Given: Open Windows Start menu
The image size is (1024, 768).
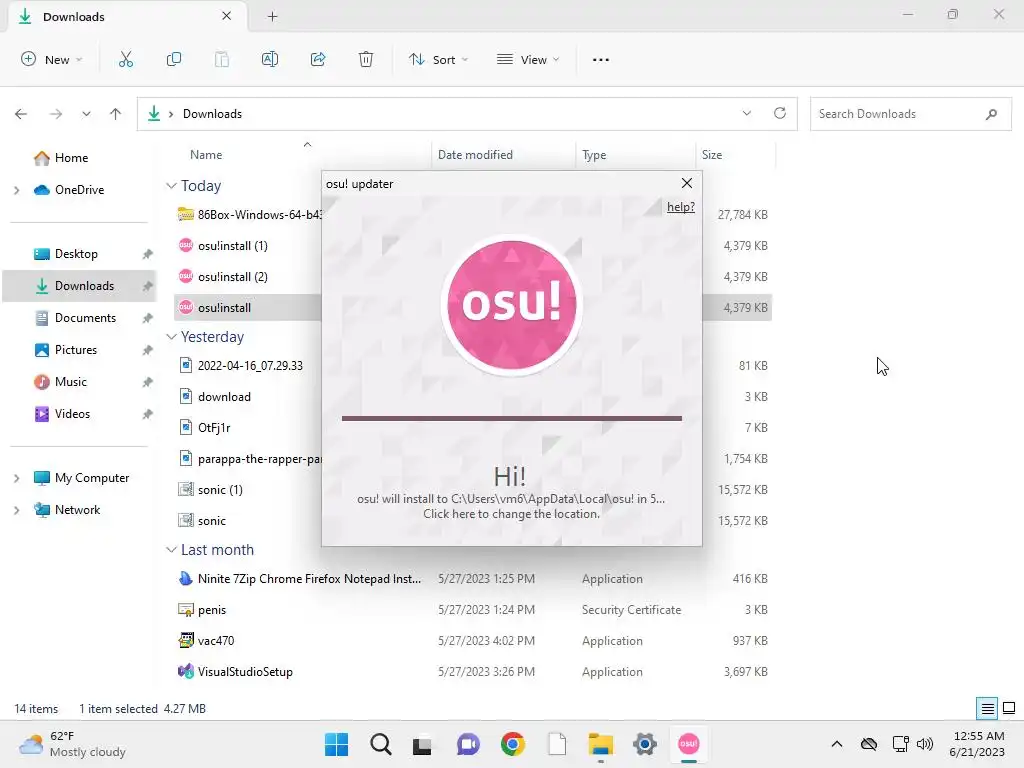Looking at the screenshot, I should click(336, 744).
